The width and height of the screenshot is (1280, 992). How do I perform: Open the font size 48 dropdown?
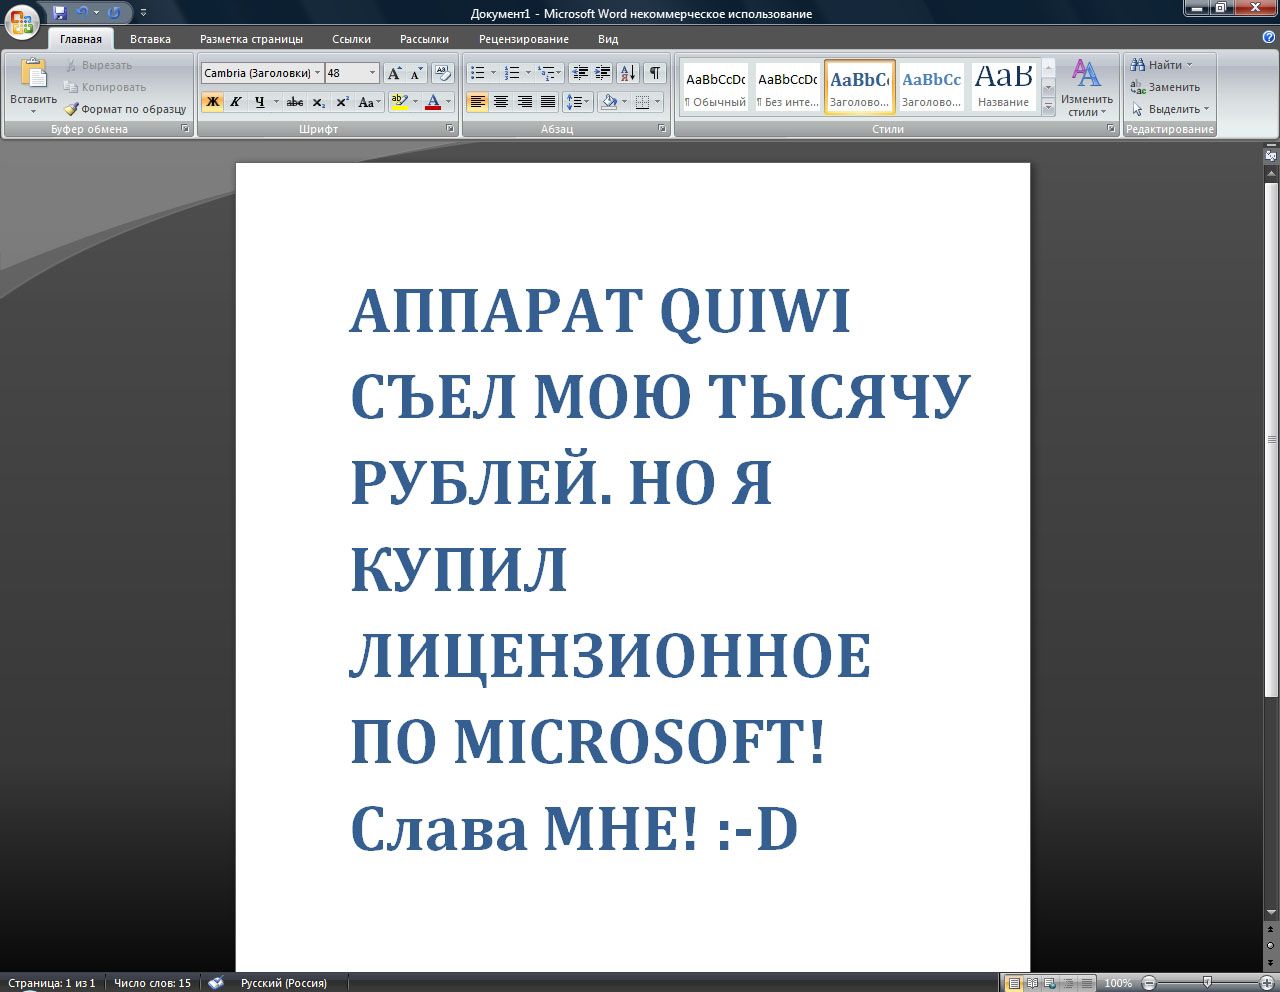click(373, 73)
